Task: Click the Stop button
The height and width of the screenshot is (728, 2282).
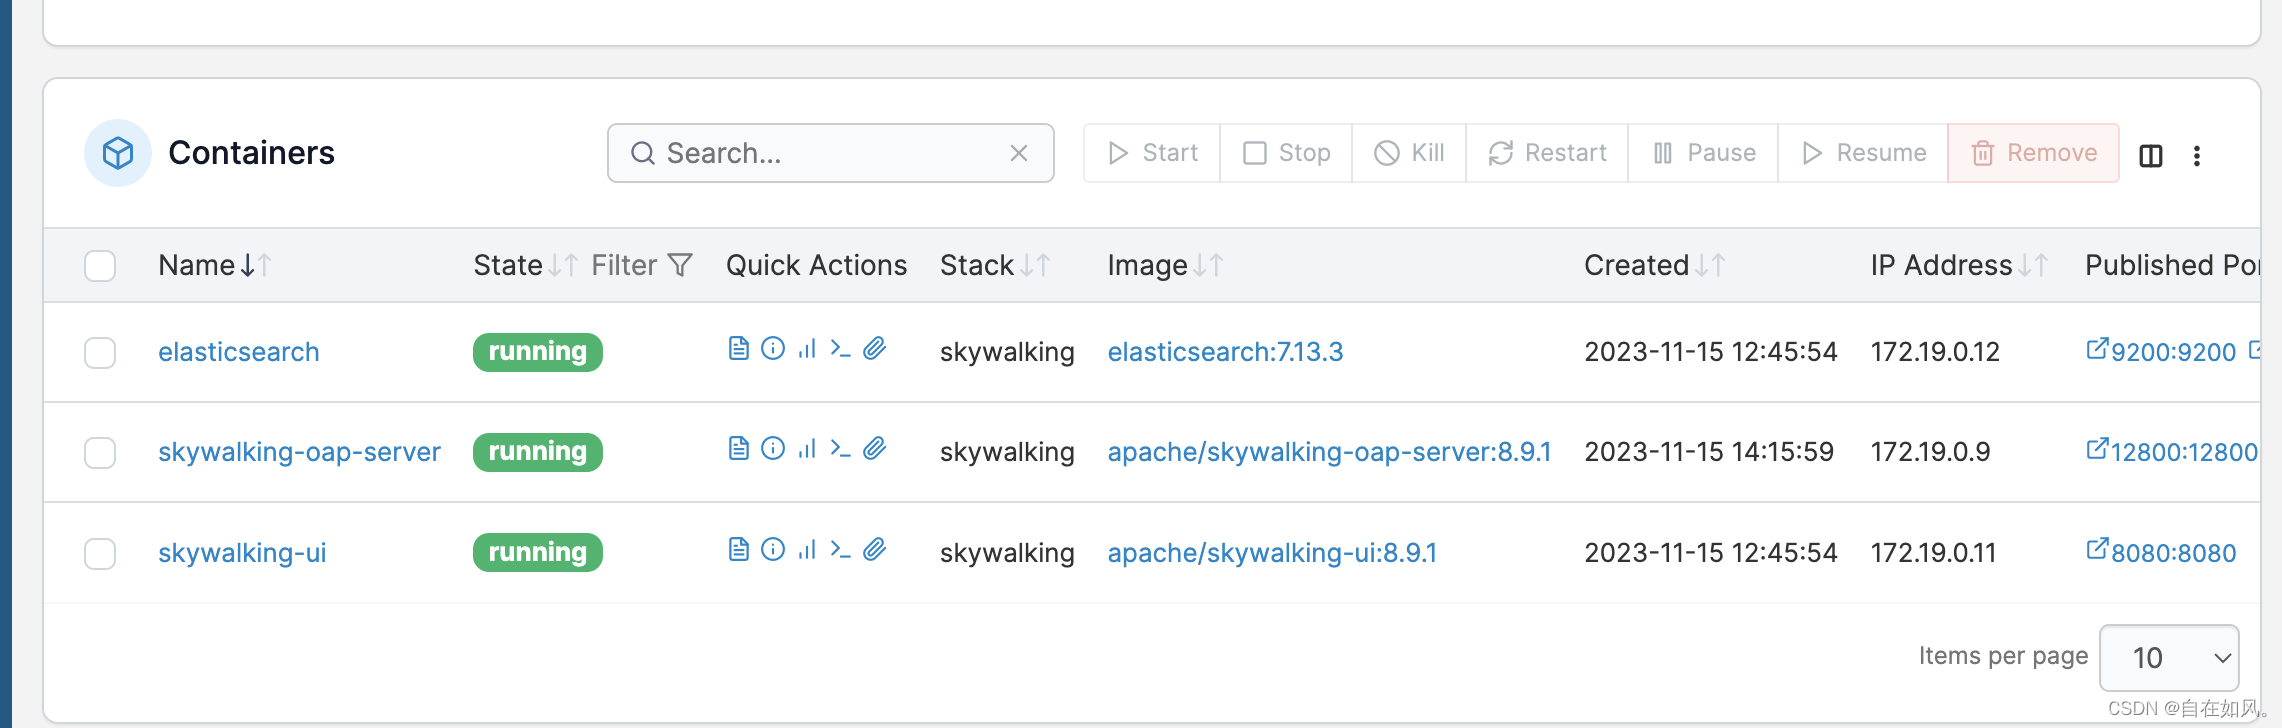Action: coord(1286,153)
